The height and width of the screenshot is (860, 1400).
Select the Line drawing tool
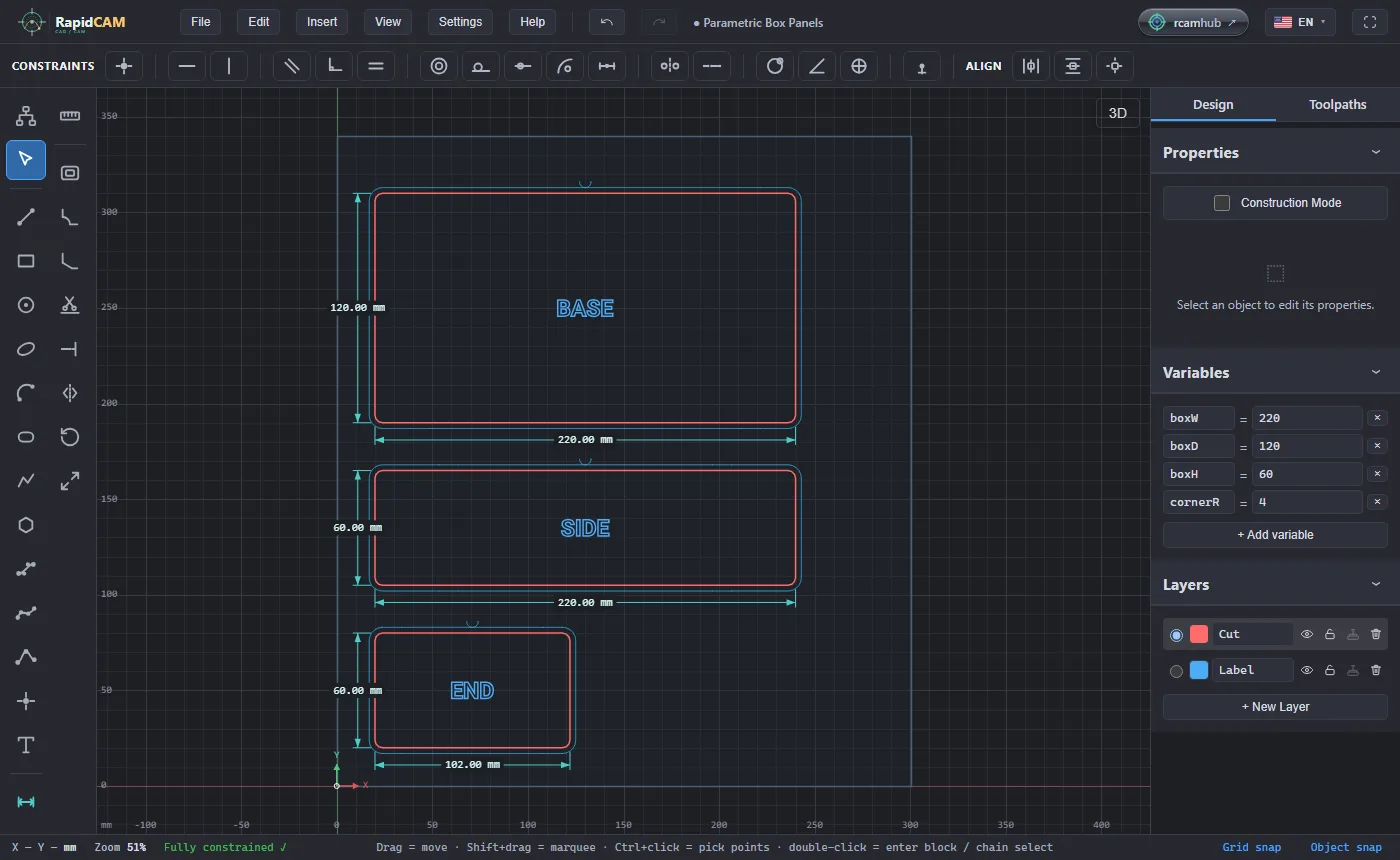pyautogui.click(x=26, y=217)
